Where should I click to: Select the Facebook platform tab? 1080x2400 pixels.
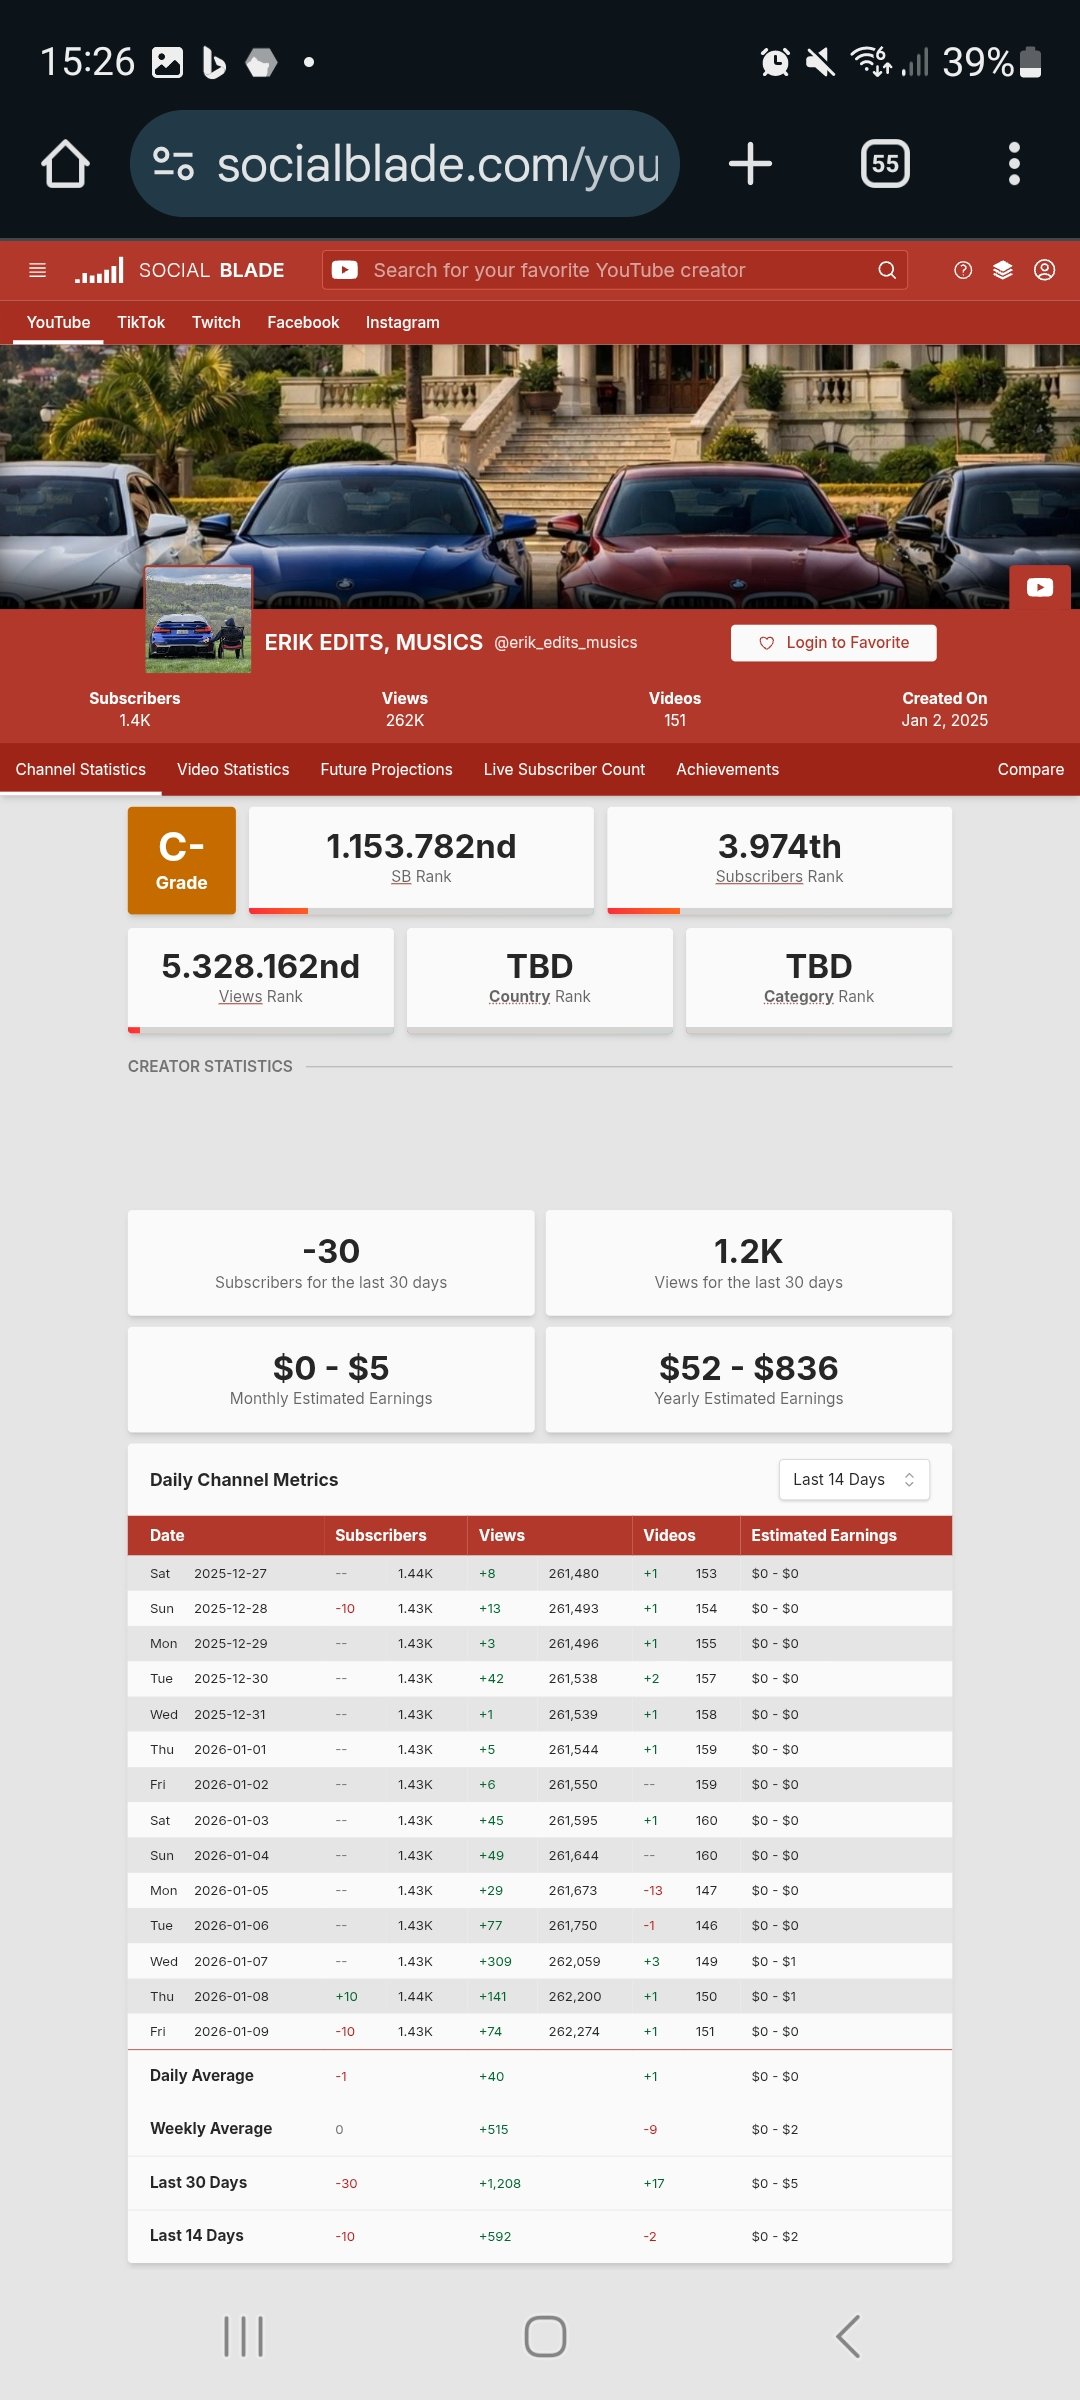303,323
